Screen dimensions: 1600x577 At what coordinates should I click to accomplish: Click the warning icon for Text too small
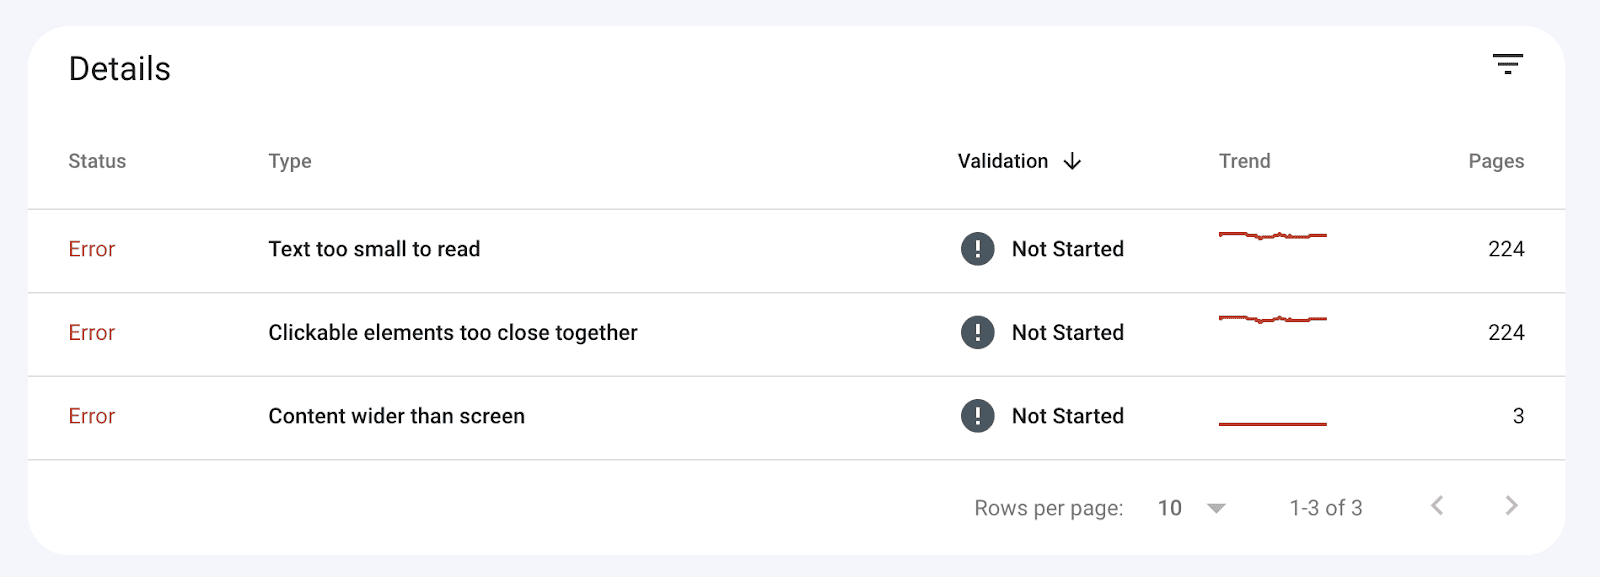[x=977, y=249]
